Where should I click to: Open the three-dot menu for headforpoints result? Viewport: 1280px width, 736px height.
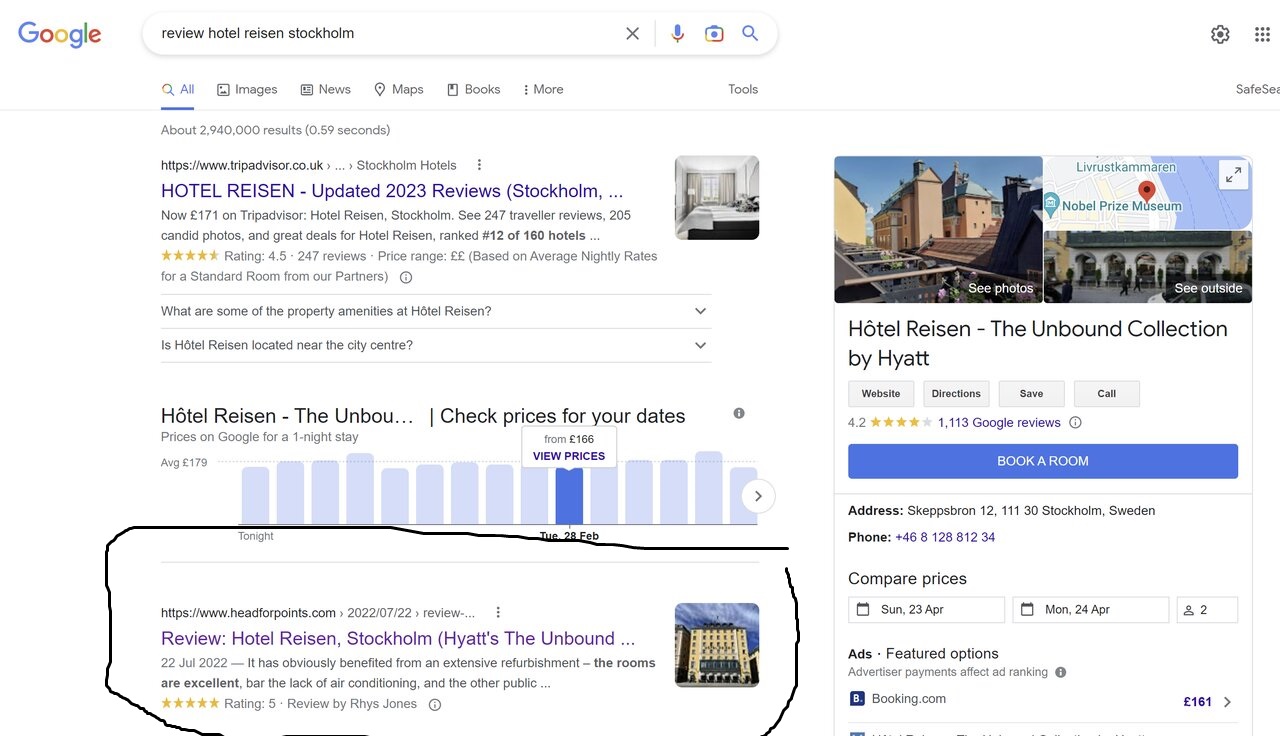click(498, 613)
